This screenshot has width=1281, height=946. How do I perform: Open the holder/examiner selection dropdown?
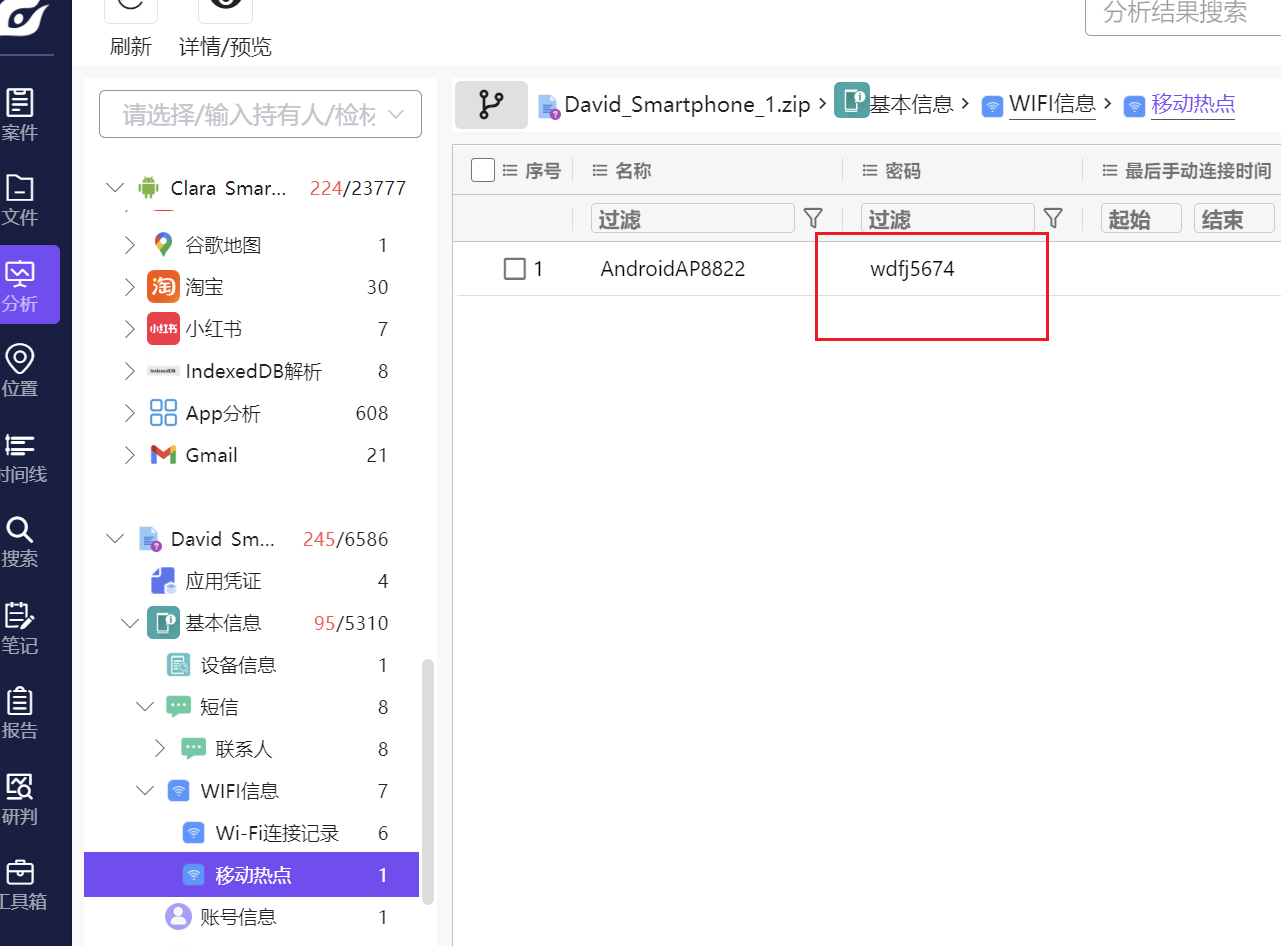point(260,114)
